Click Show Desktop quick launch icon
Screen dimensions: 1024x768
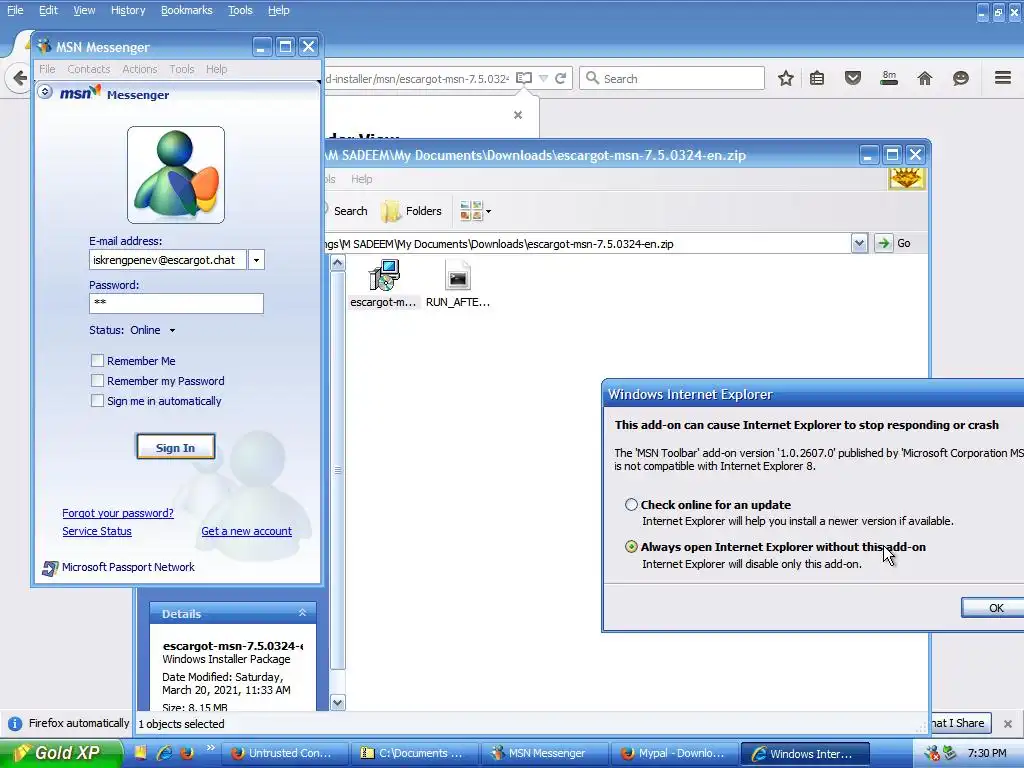pyautogui.click(x=140, y=753)
